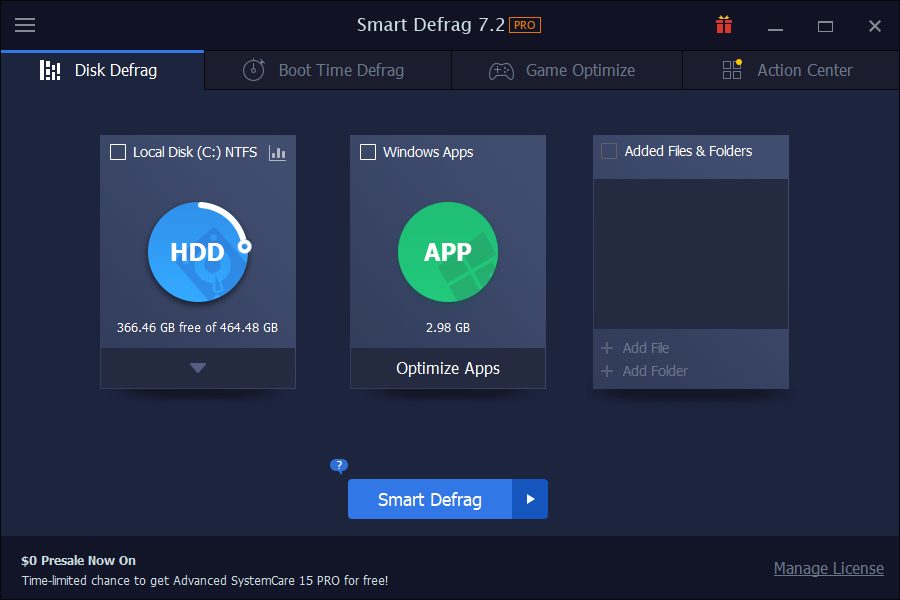Switch to the Disk Defrag tab
The image size is (900, 600).
[102, 71]
